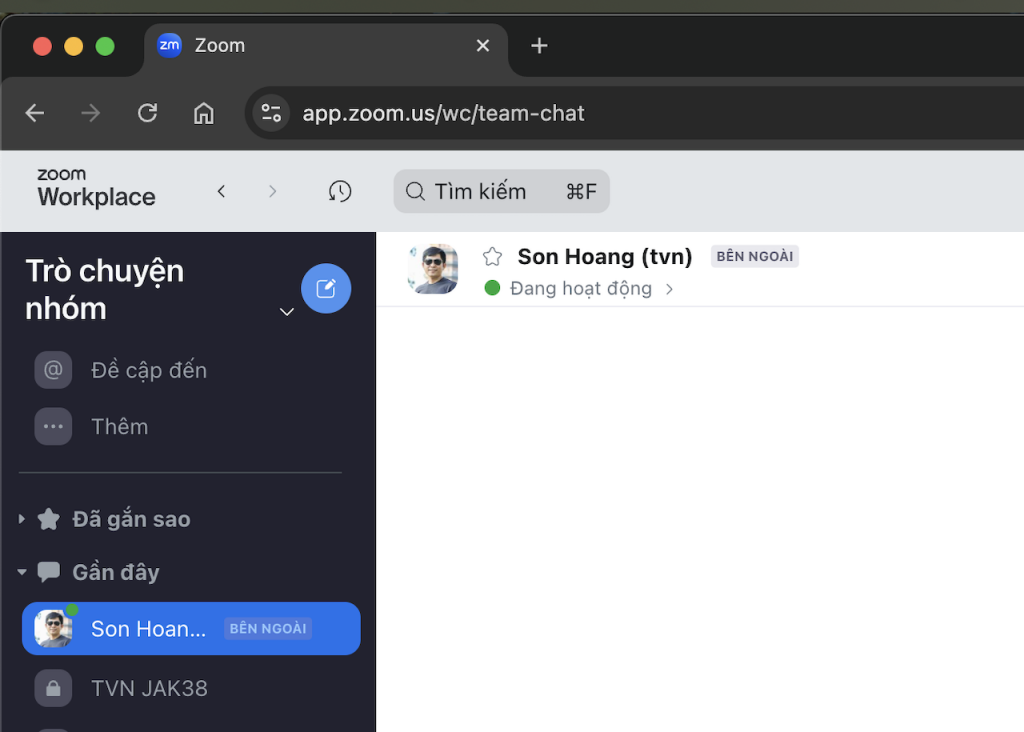Click the Zoom Workplace logo

pos(96,187)
